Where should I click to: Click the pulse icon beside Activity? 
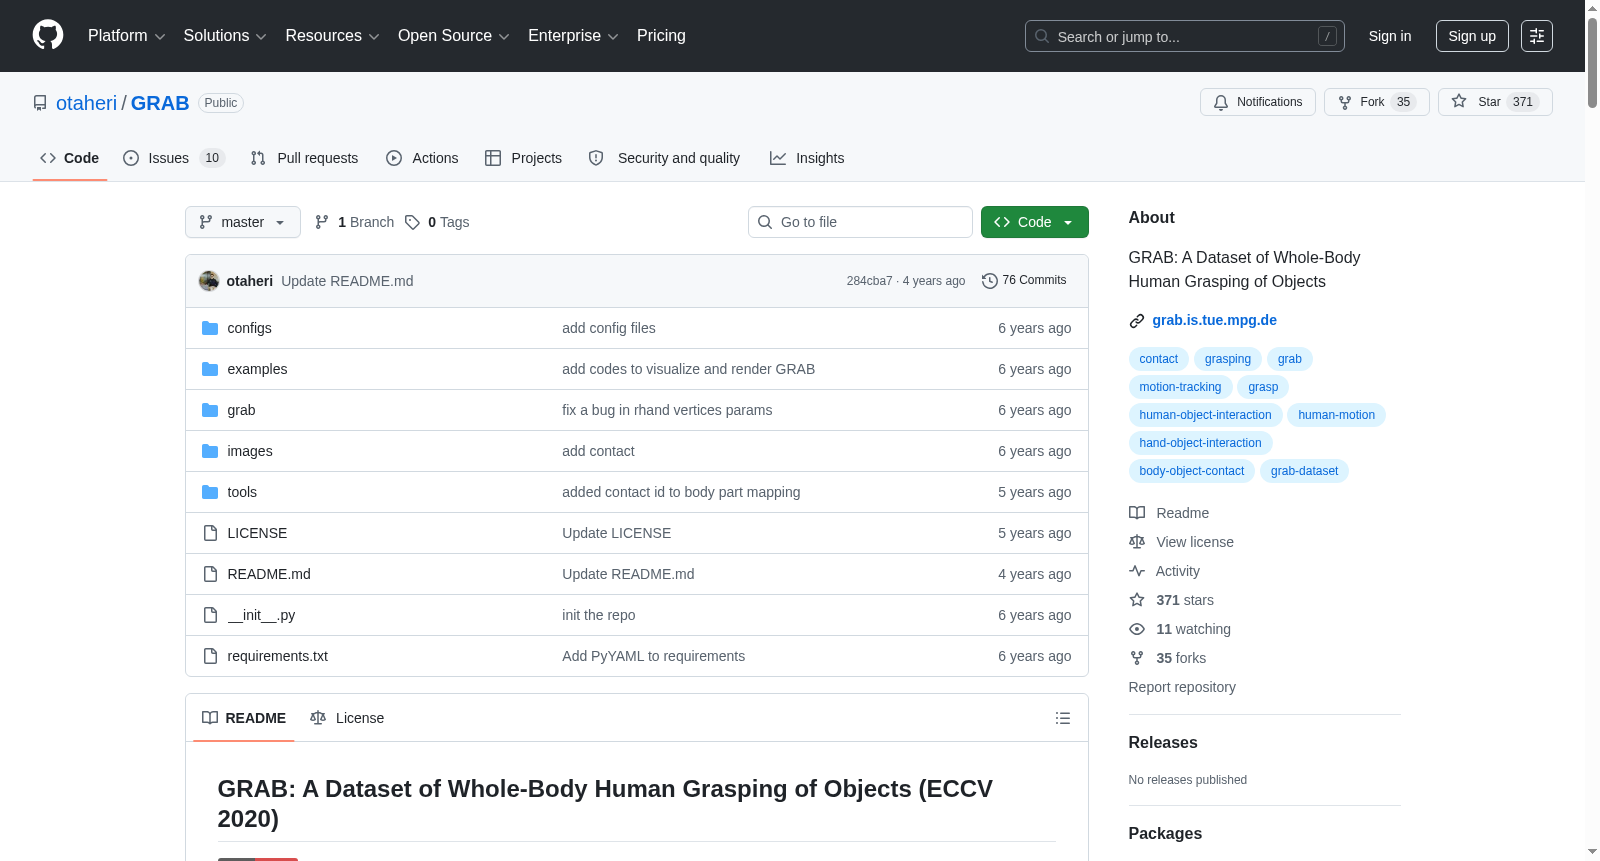(x=1137, y=571)
